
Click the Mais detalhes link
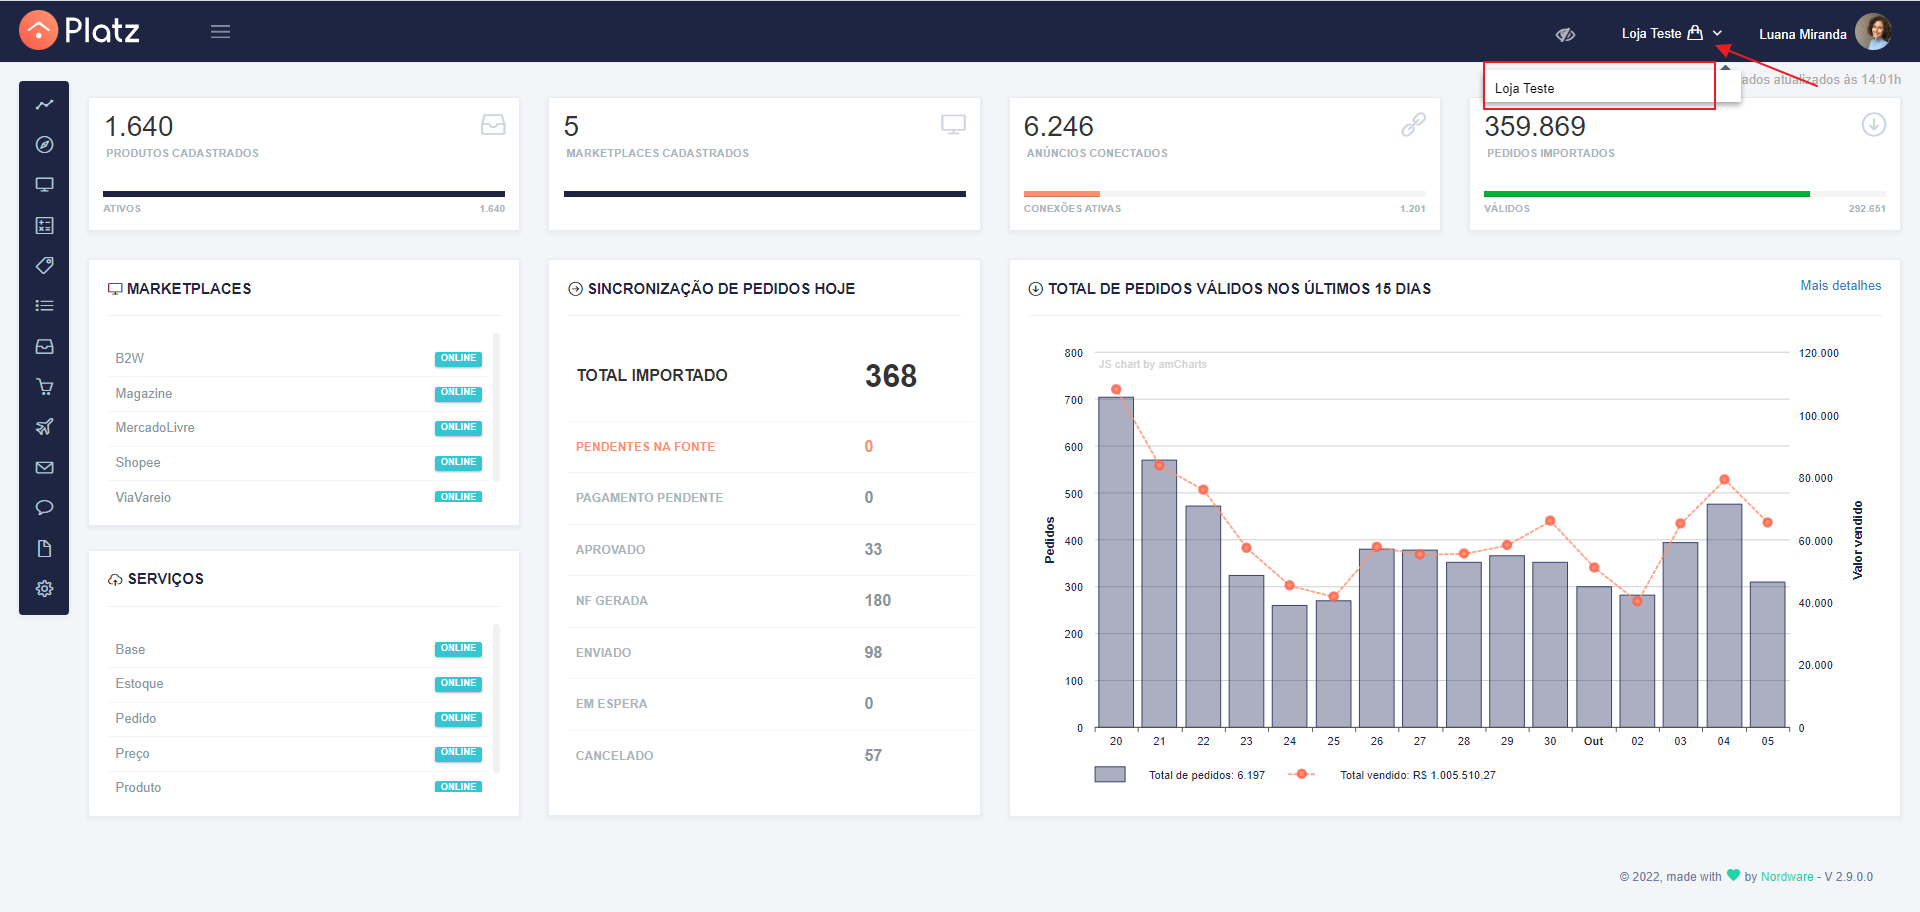pos(1840,286)
